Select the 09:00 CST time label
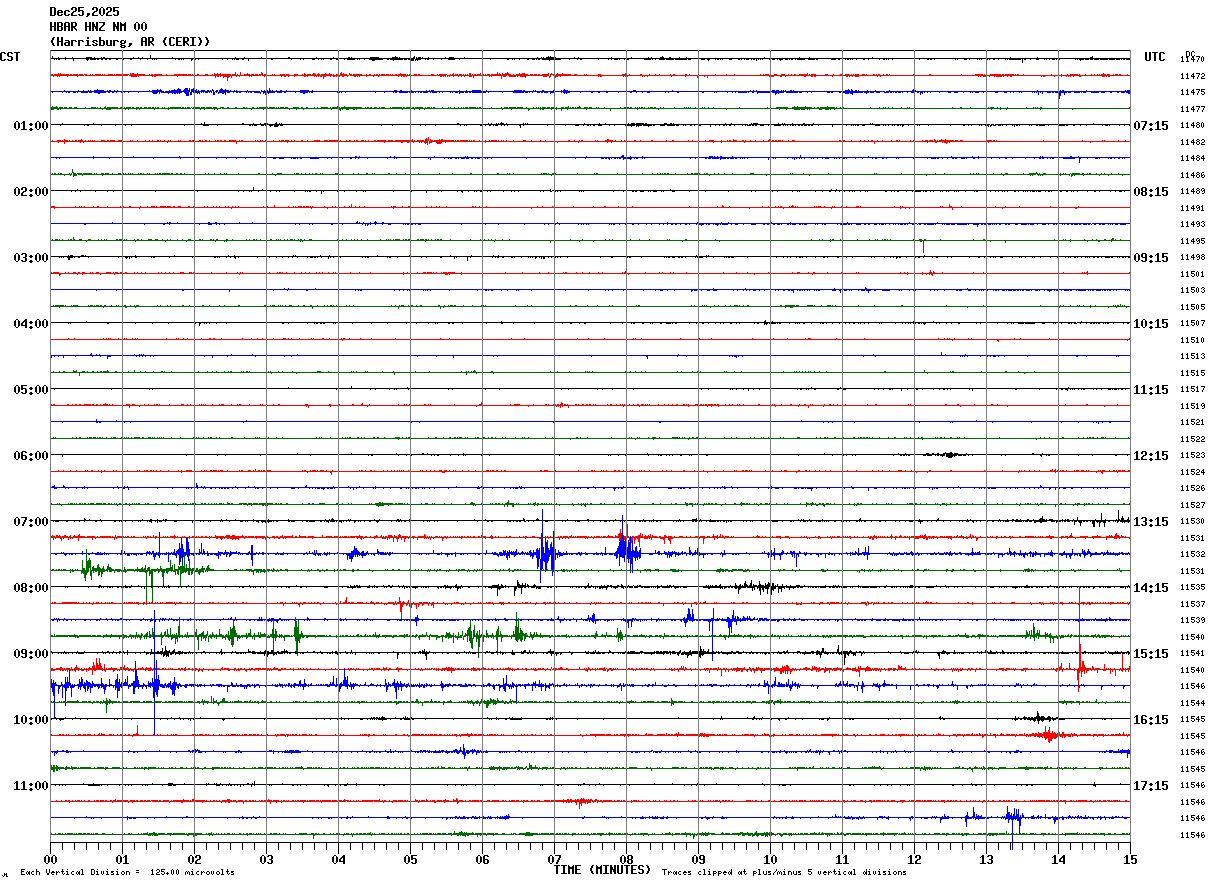Image resolution: width=1210 pixels, height=886 pixels. click(x=31, y=654)
